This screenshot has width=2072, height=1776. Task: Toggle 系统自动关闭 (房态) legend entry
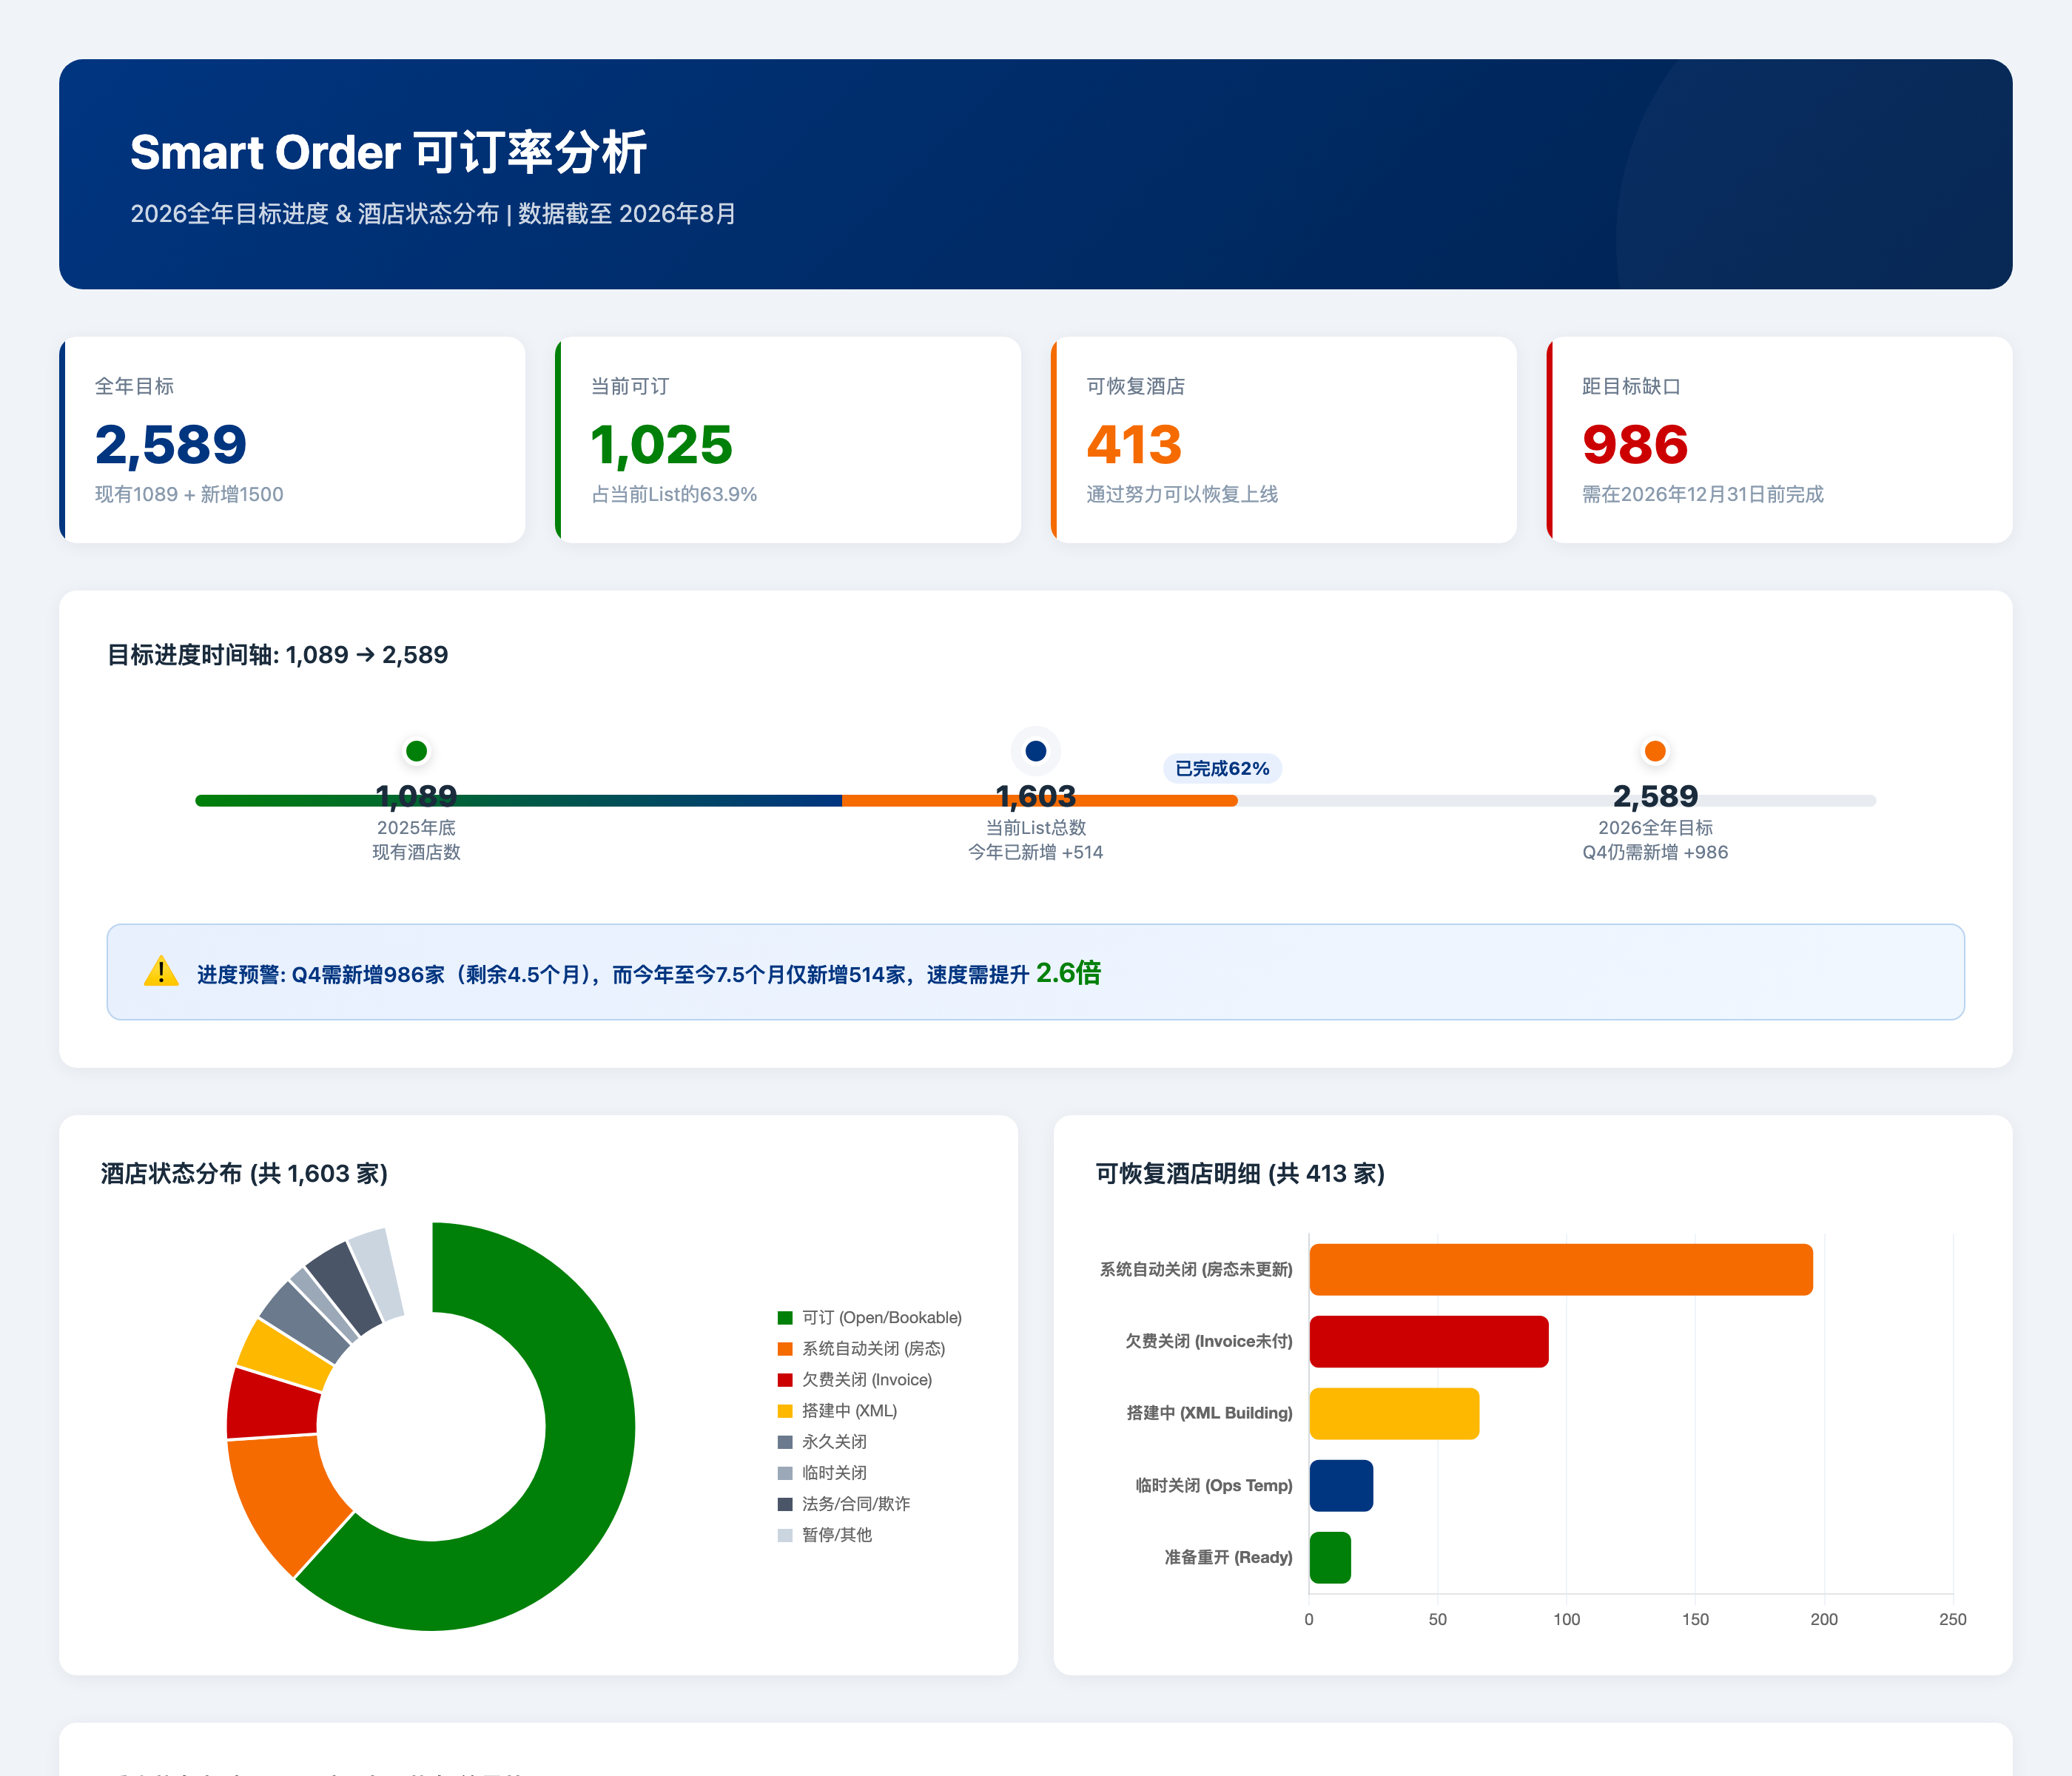tap(862, 1349)
